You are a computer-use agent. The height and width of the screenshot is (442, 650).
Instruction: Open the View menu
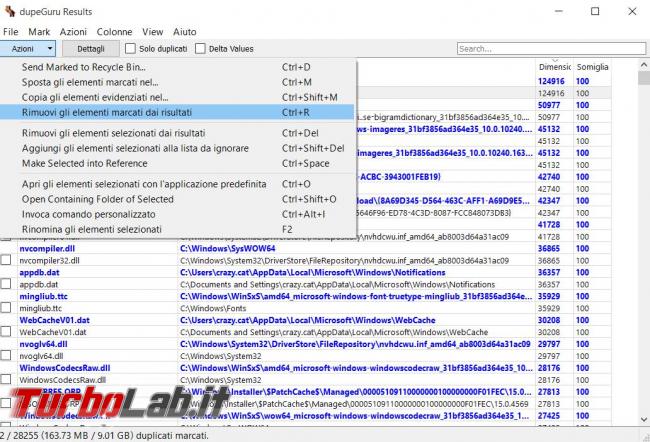point(153,32)
